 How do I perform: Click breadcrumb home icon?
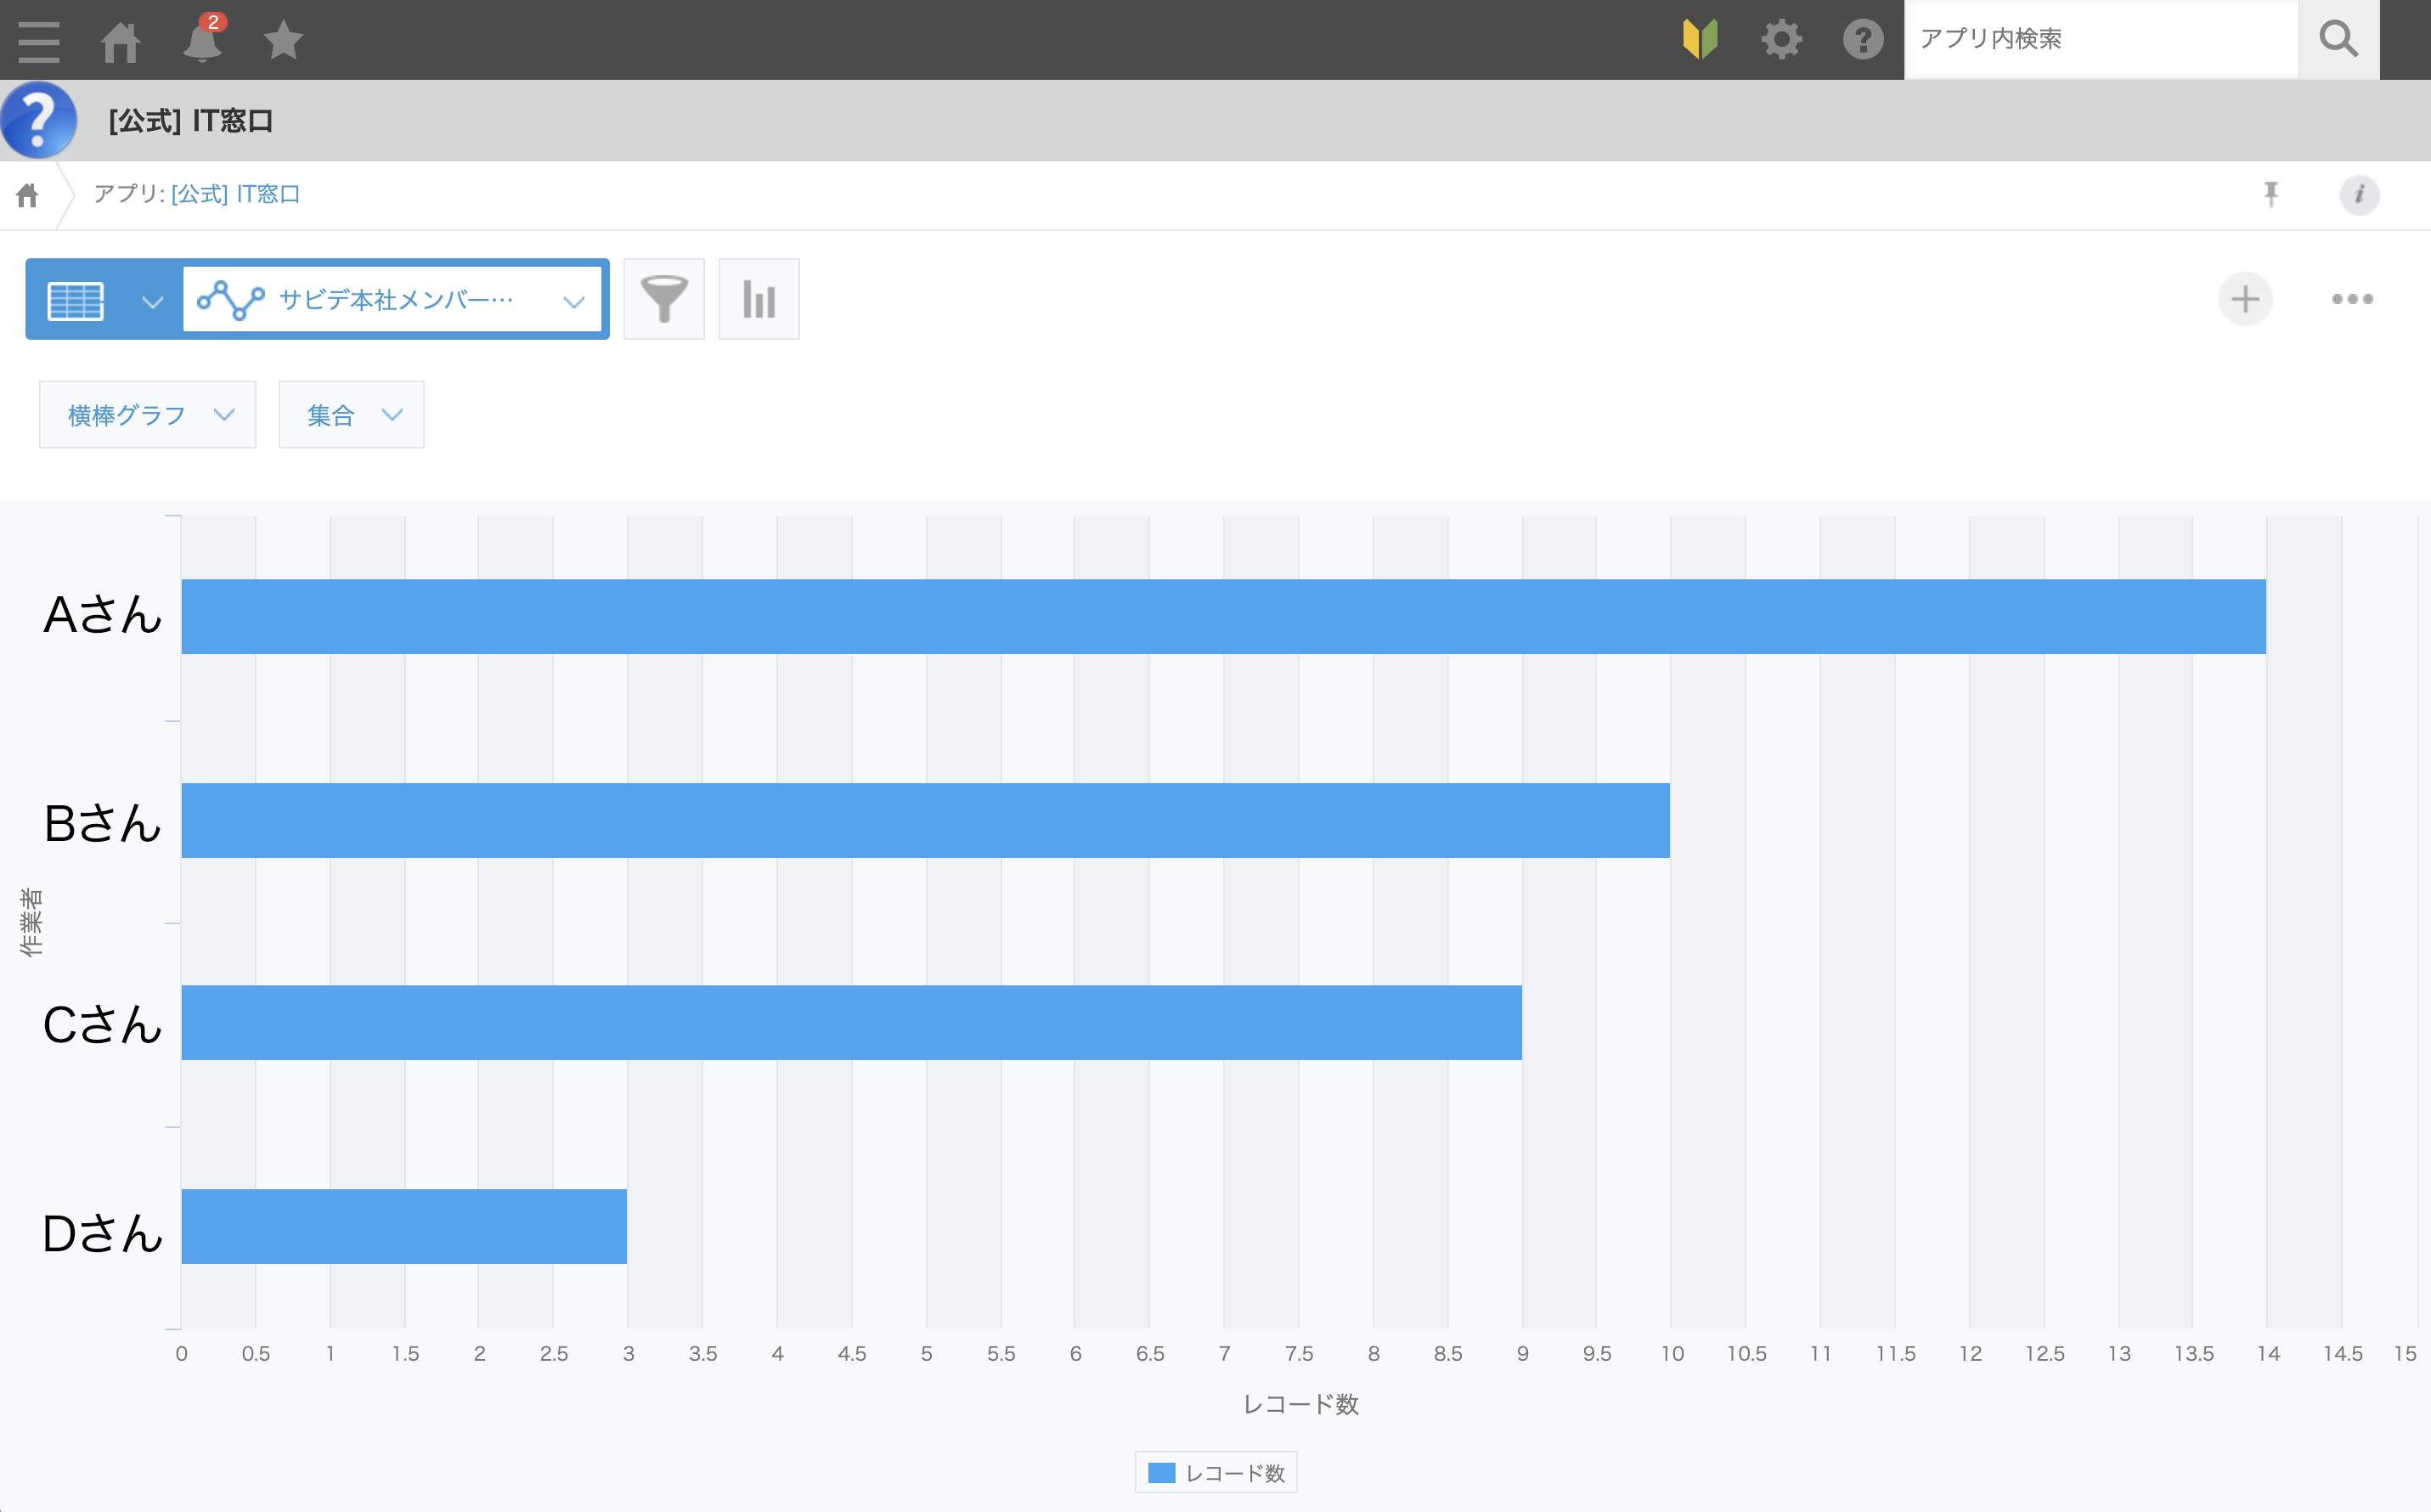click(27, 195)
